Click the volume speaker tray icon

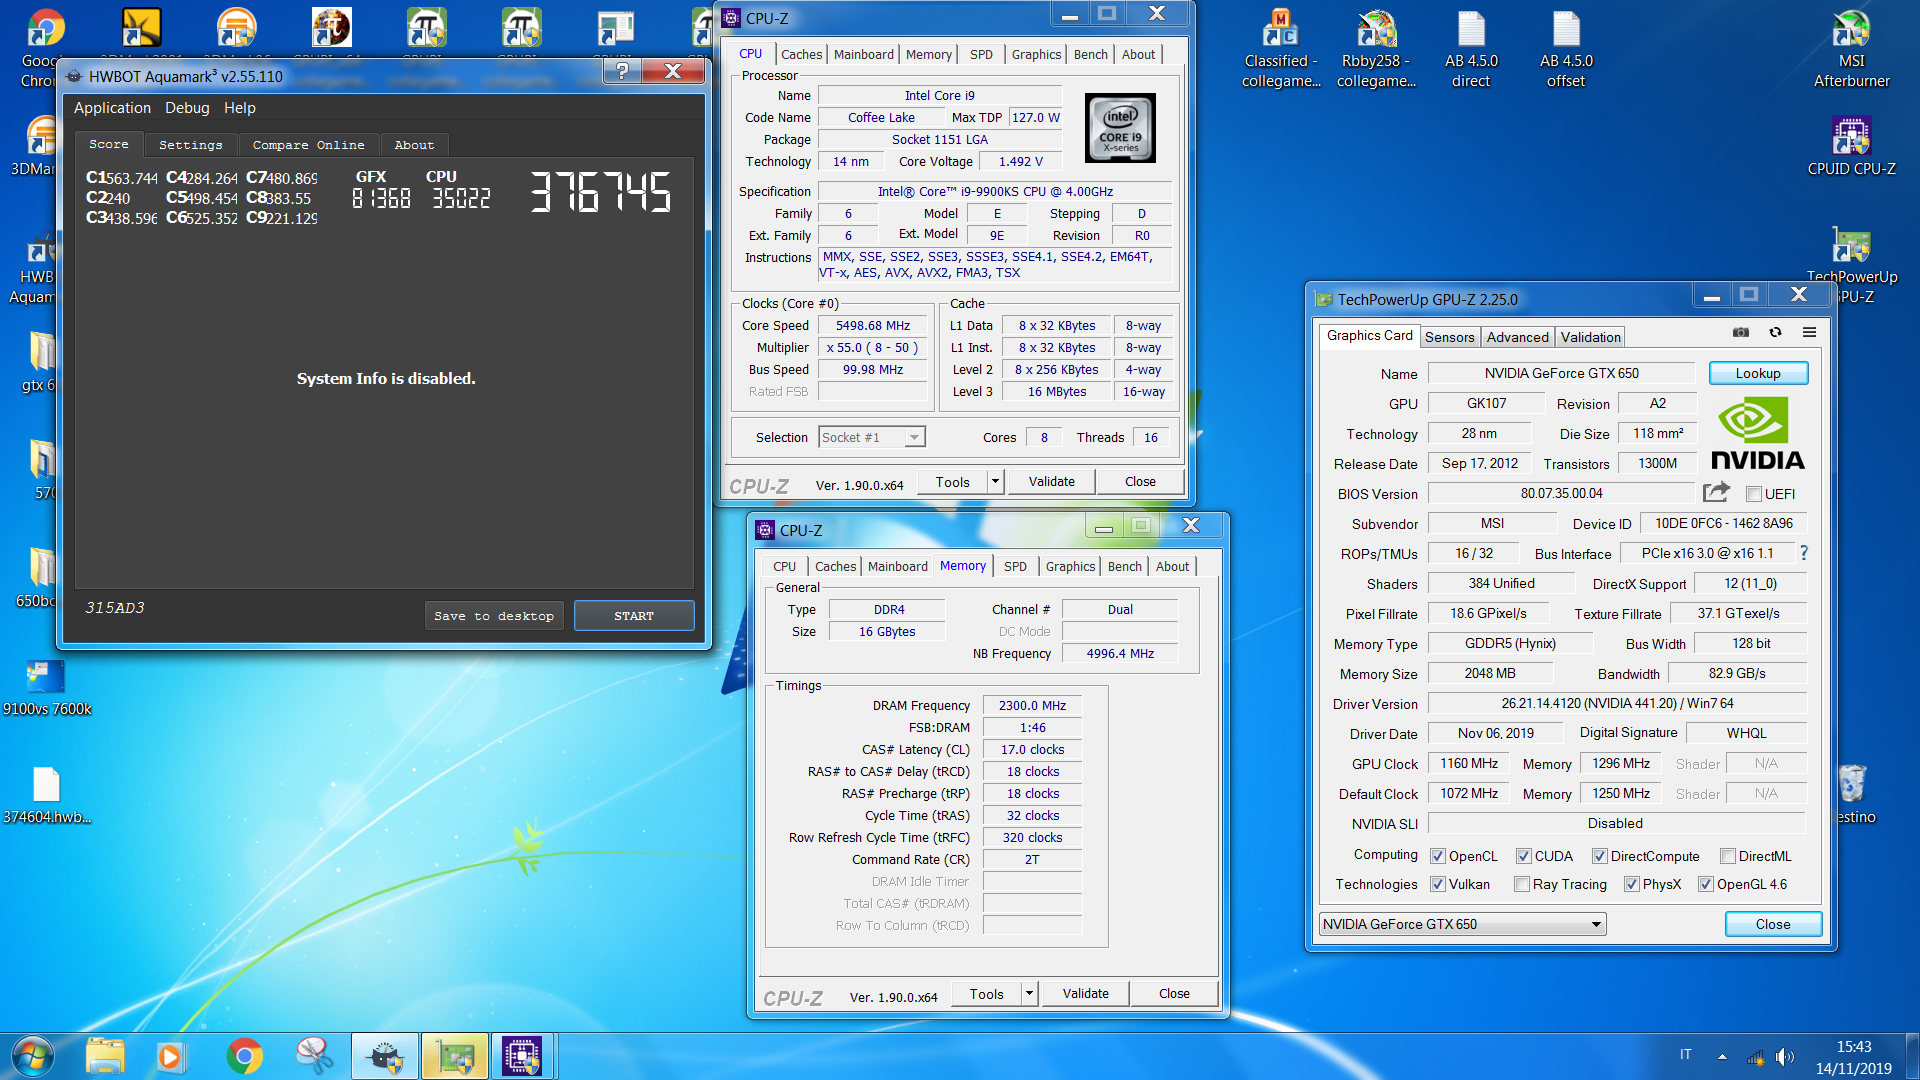1784,1057
